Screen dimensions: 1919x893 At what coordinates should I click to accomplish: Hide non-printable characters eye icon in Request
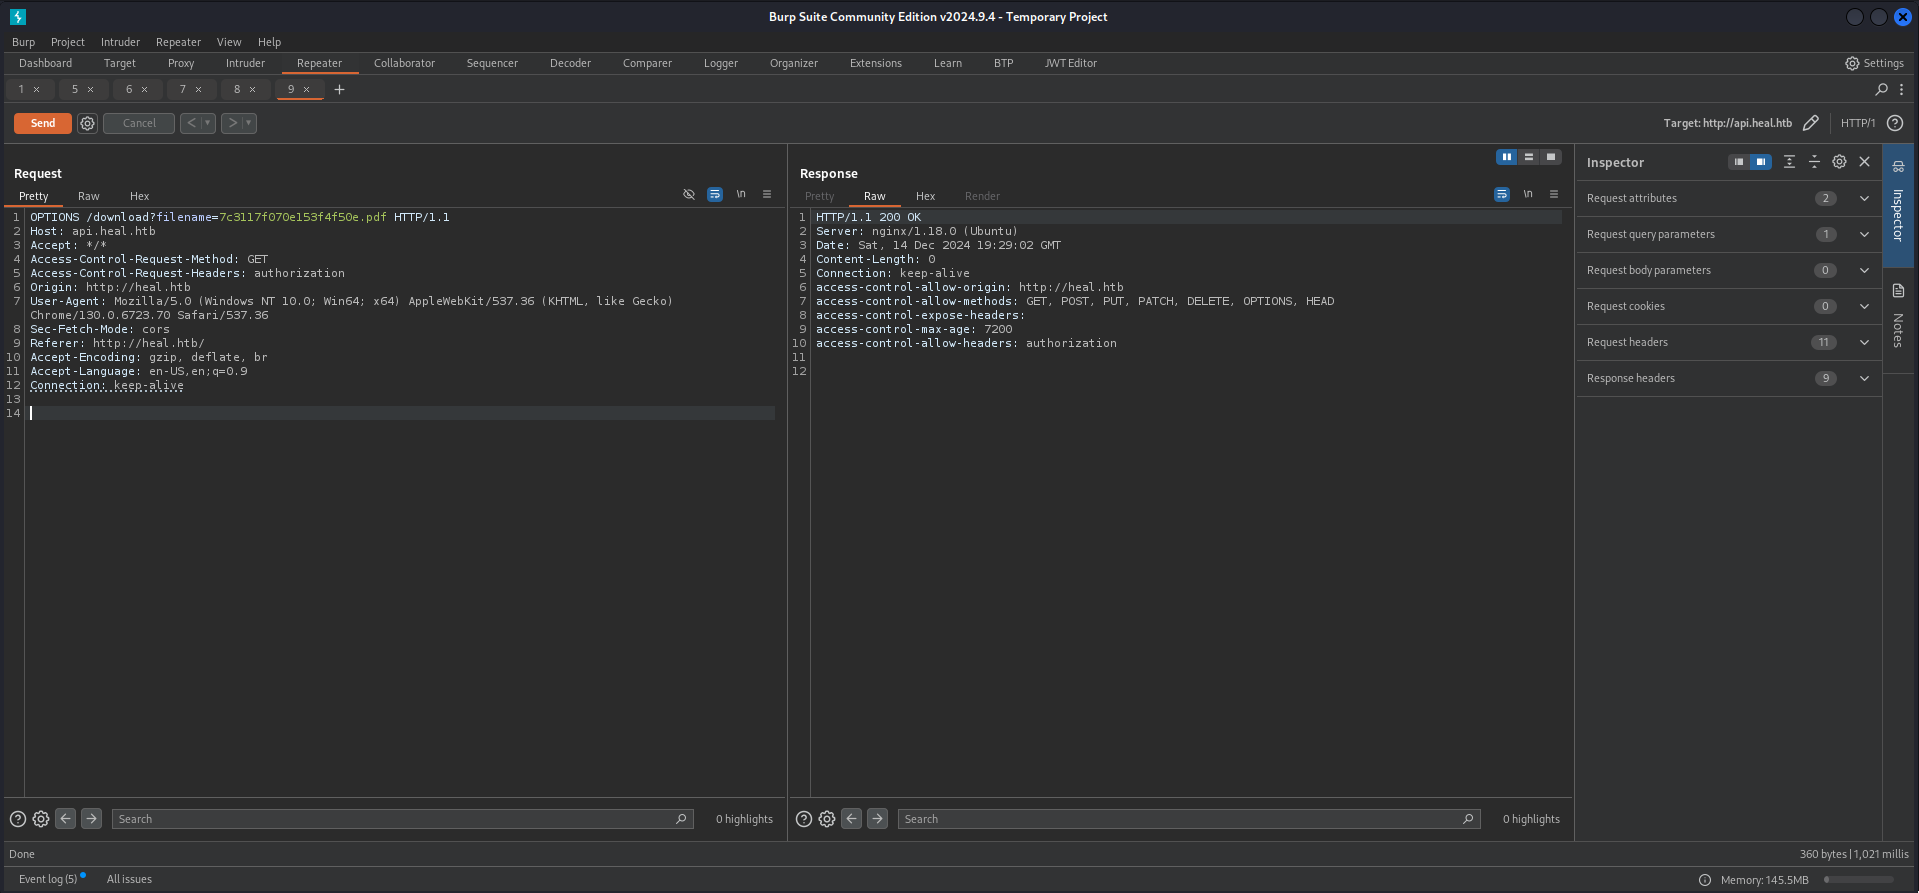tap(689, 195)
